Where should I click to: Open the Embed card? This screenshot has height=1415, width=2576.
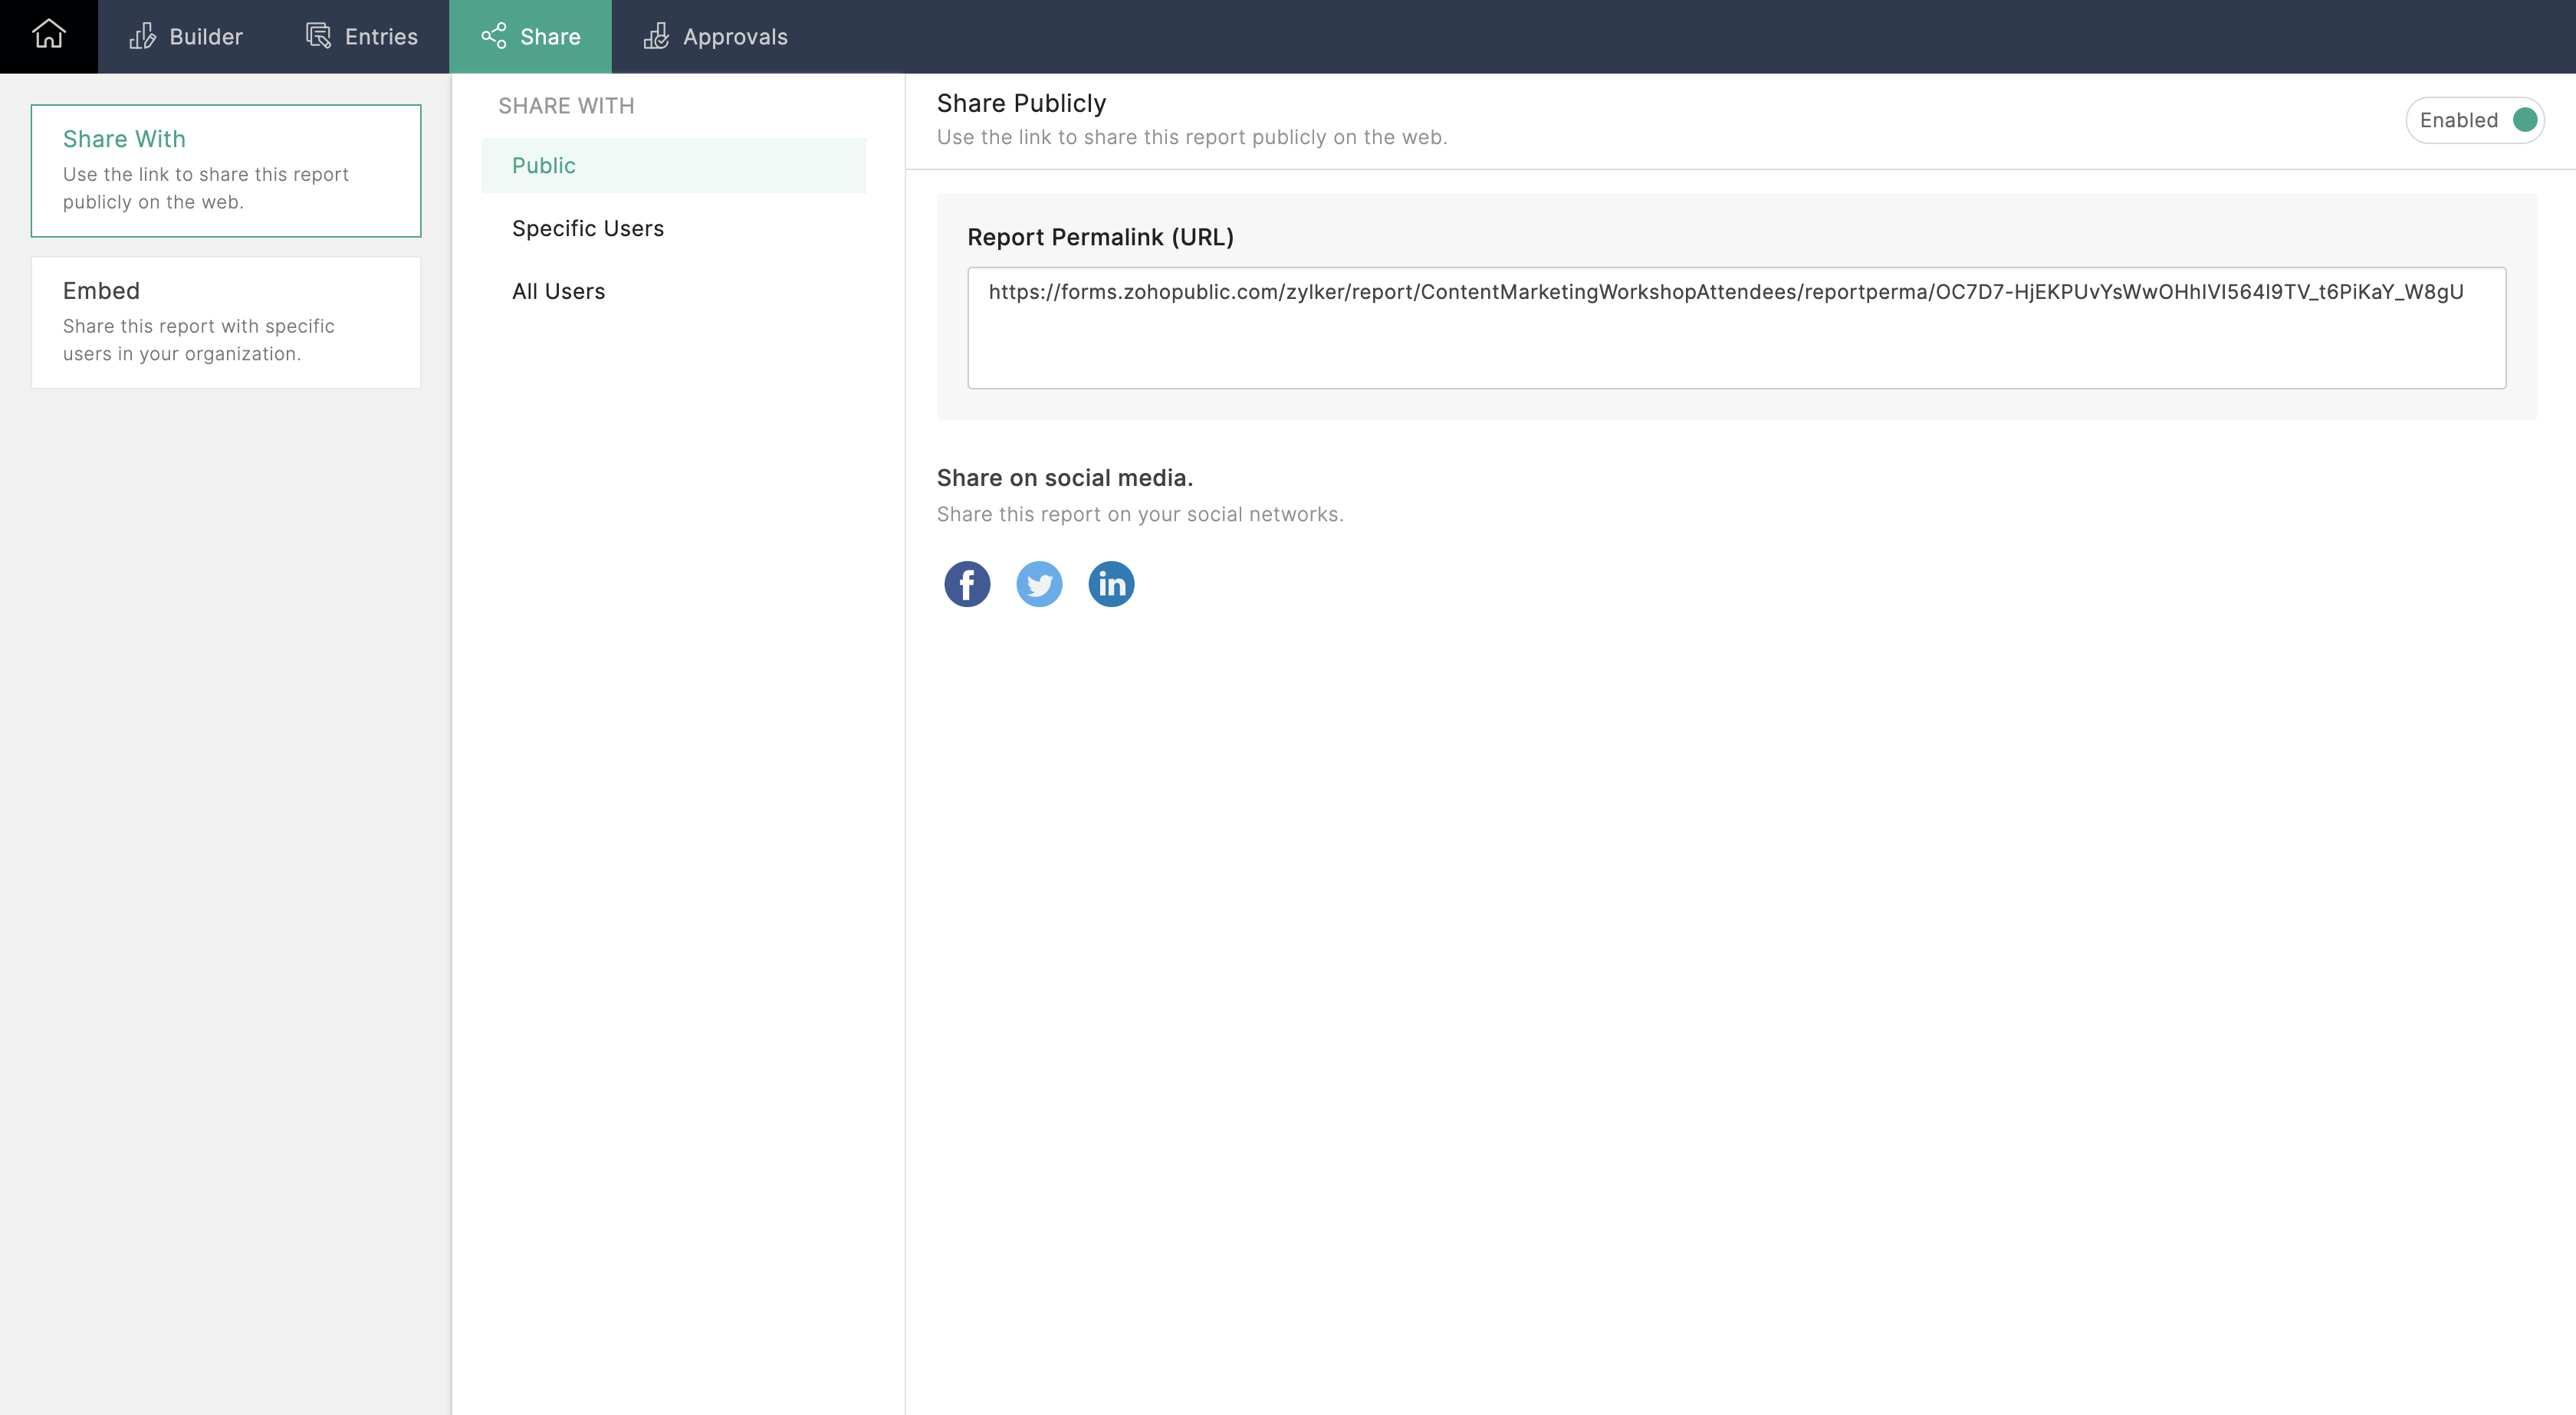pos(226,322)
